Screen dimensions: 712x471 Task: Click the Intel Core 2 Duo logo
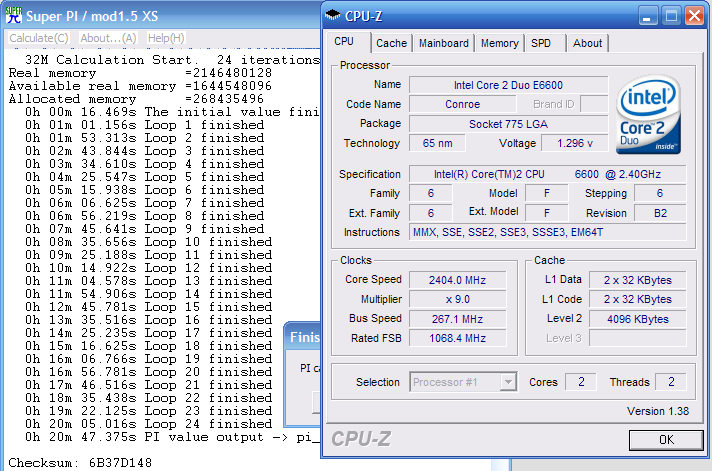(648, 114)
